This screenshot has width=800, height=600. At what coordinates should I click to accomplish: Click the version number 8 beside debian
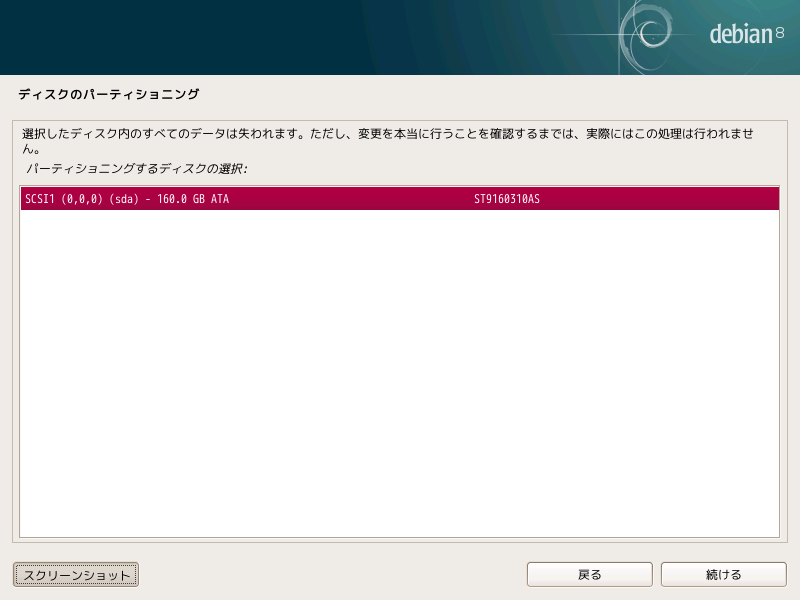coord(780,35)
